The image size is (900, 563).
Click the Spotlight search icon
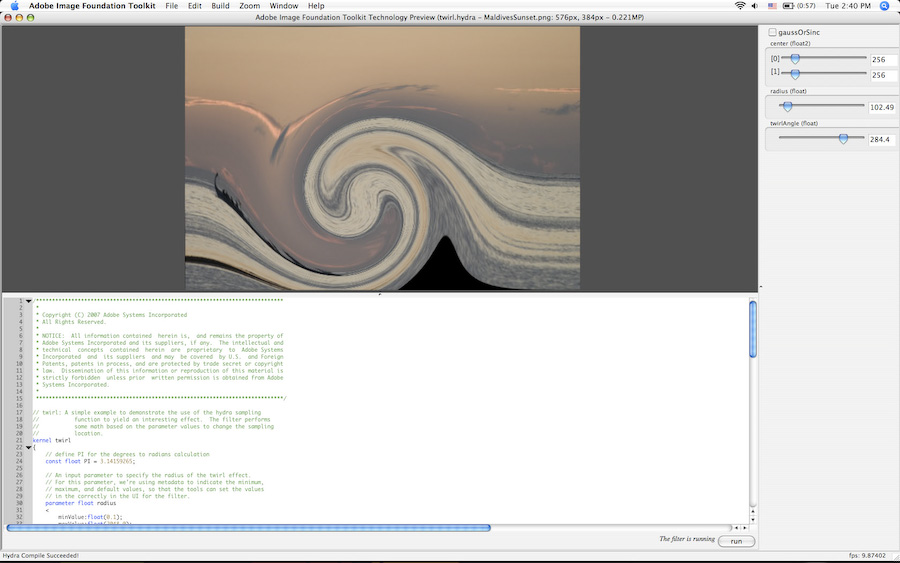click(884, 6)
